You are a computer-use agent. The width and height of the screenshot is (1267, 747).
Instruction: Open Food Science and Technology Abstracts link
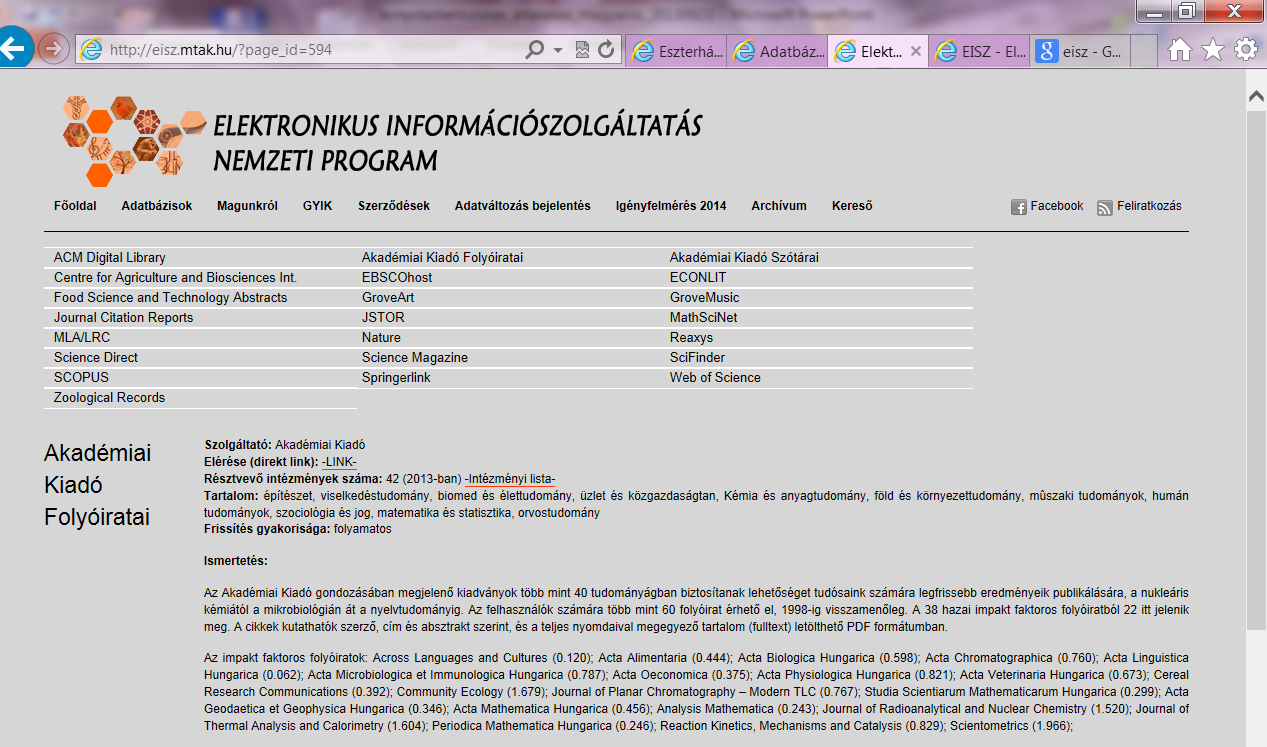(x=170, y=298)
